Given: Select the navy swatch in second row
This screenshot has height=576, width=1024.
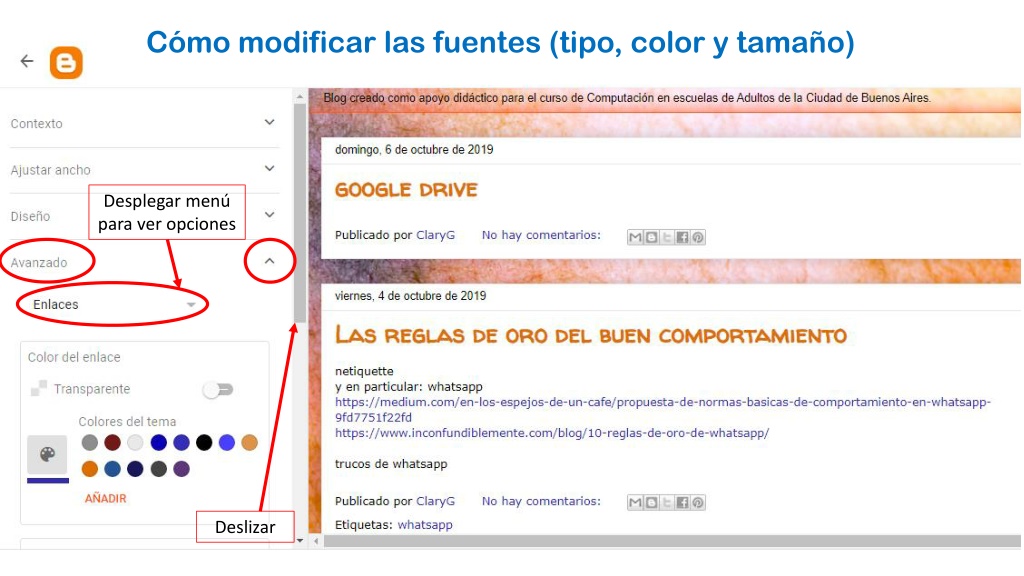Looking at the screenshot, I should 135,468.
